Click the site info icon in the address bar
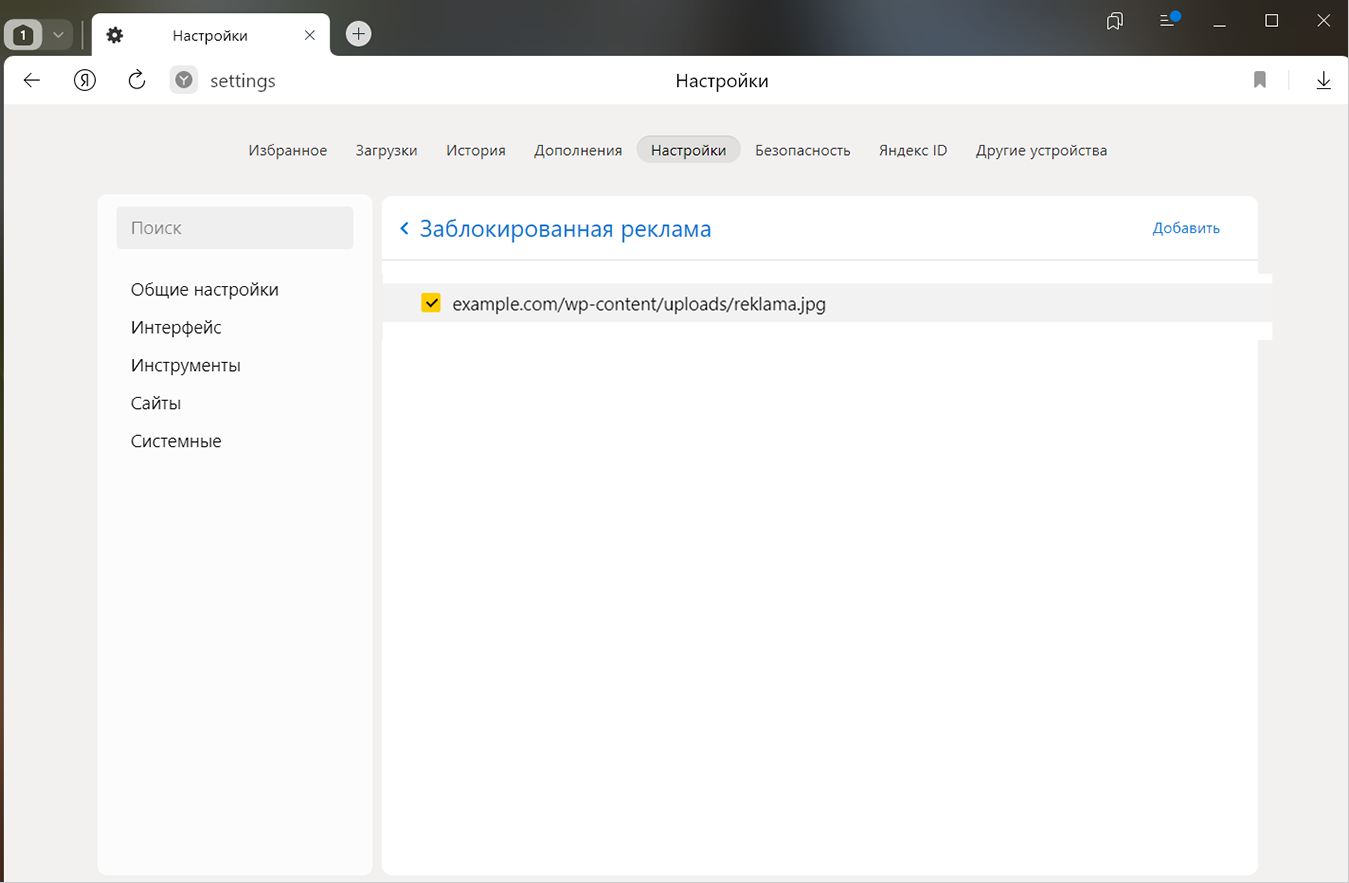The image size is (1349, 883). point(183,81)
